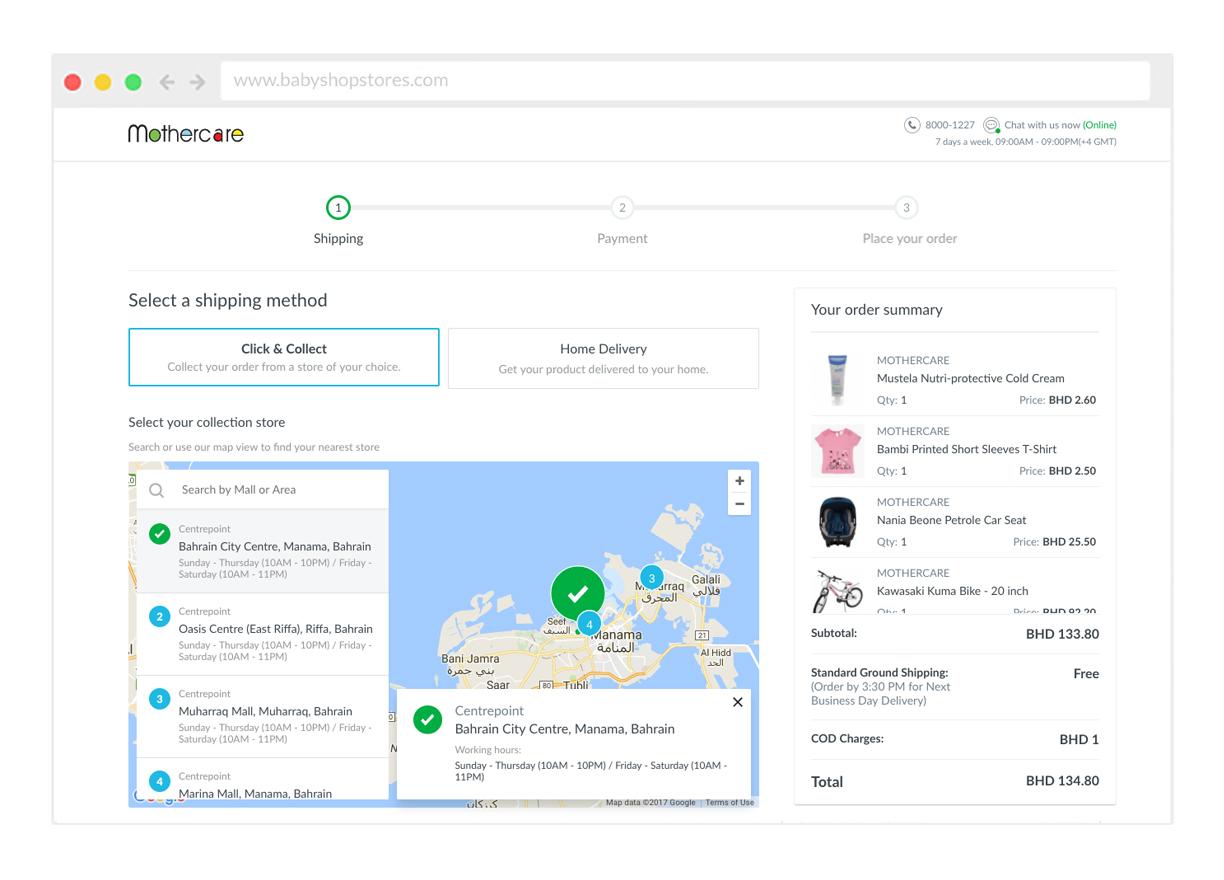
Task: Click the number 2 badge for Oasis Centre
Action: (x=159, y=616)
